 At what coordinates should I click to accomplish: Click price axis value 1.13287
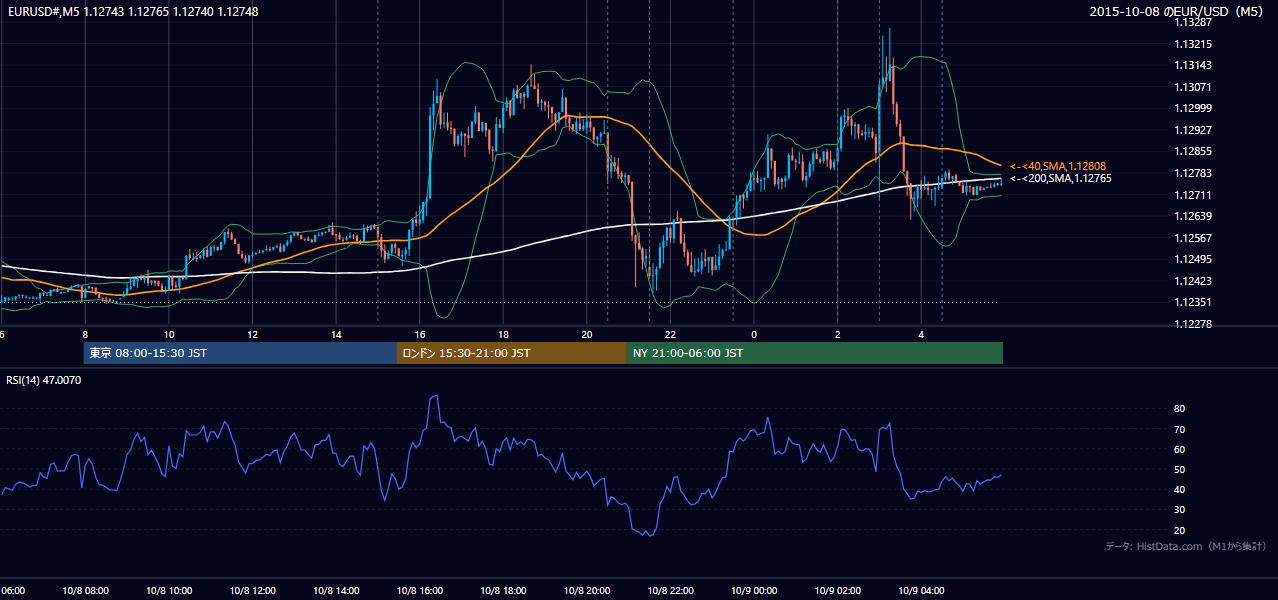pos(1193,21)
